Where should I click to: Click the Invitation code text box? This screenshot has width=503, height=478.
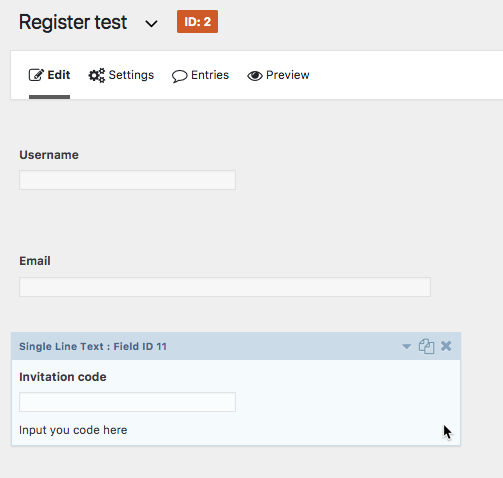click(x=127, y=402)
